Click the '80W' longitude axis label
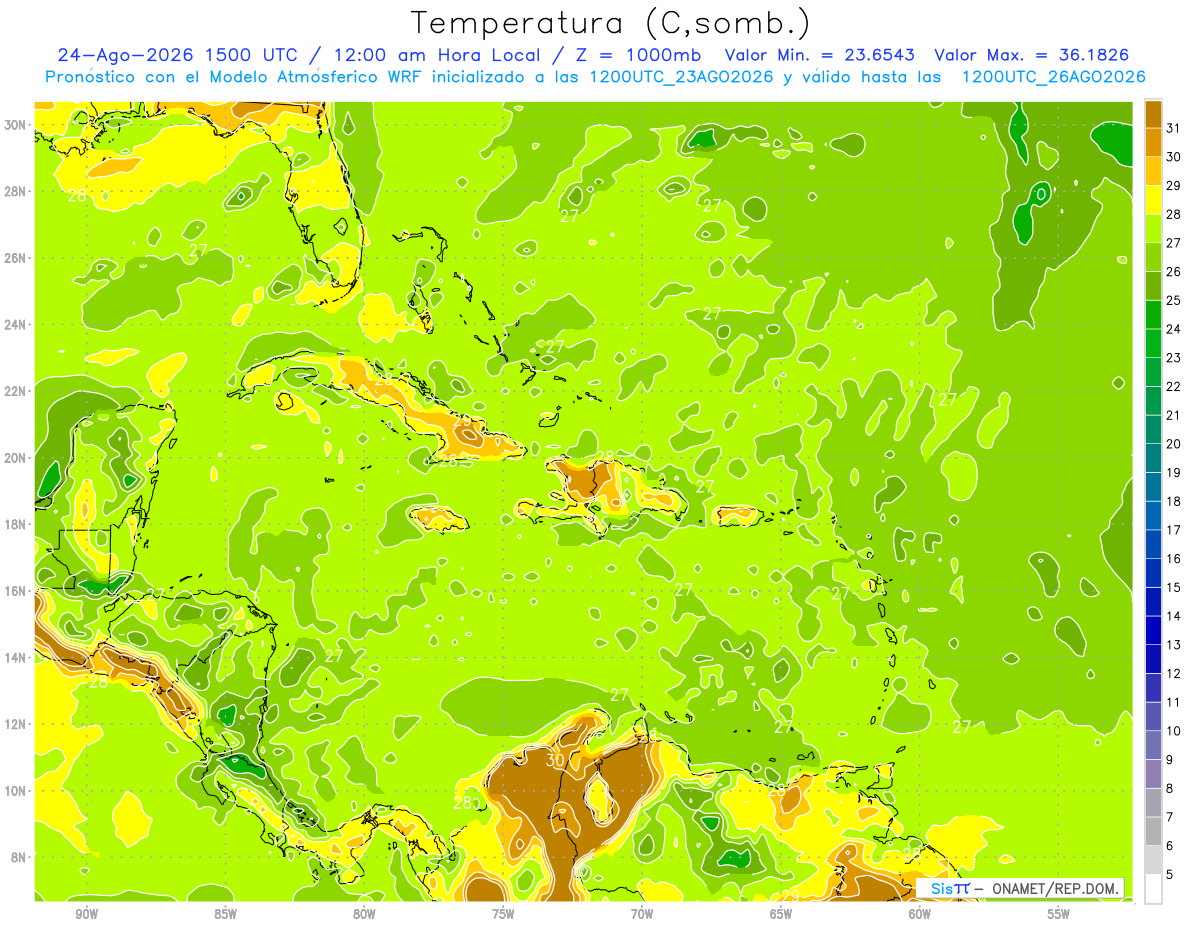The width and height of the screenshot is (1200, 927). pos(364,914)
